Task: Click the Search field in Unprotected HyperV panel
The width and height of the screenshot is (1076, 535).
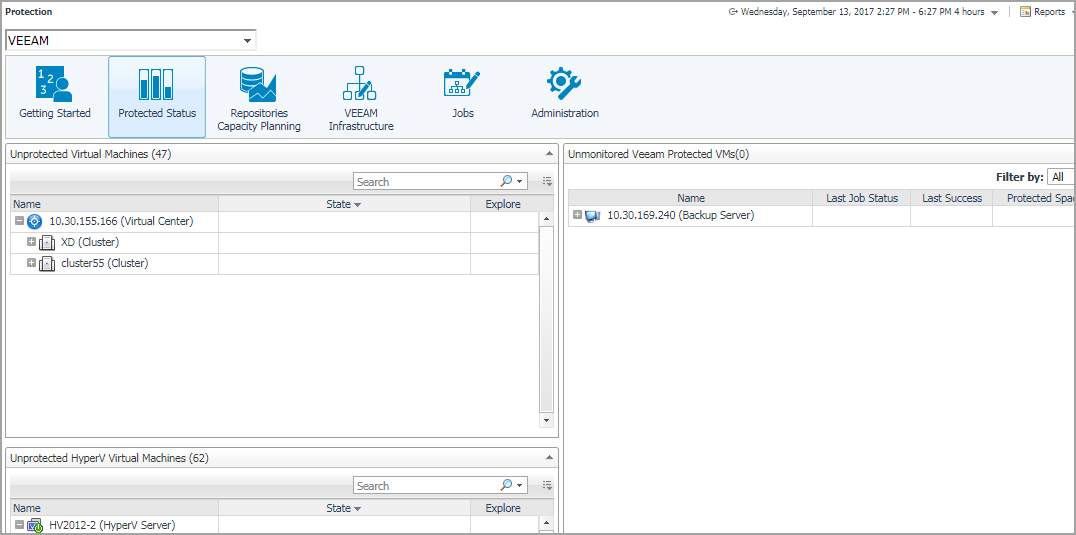Action: click(x=425, y=485)
